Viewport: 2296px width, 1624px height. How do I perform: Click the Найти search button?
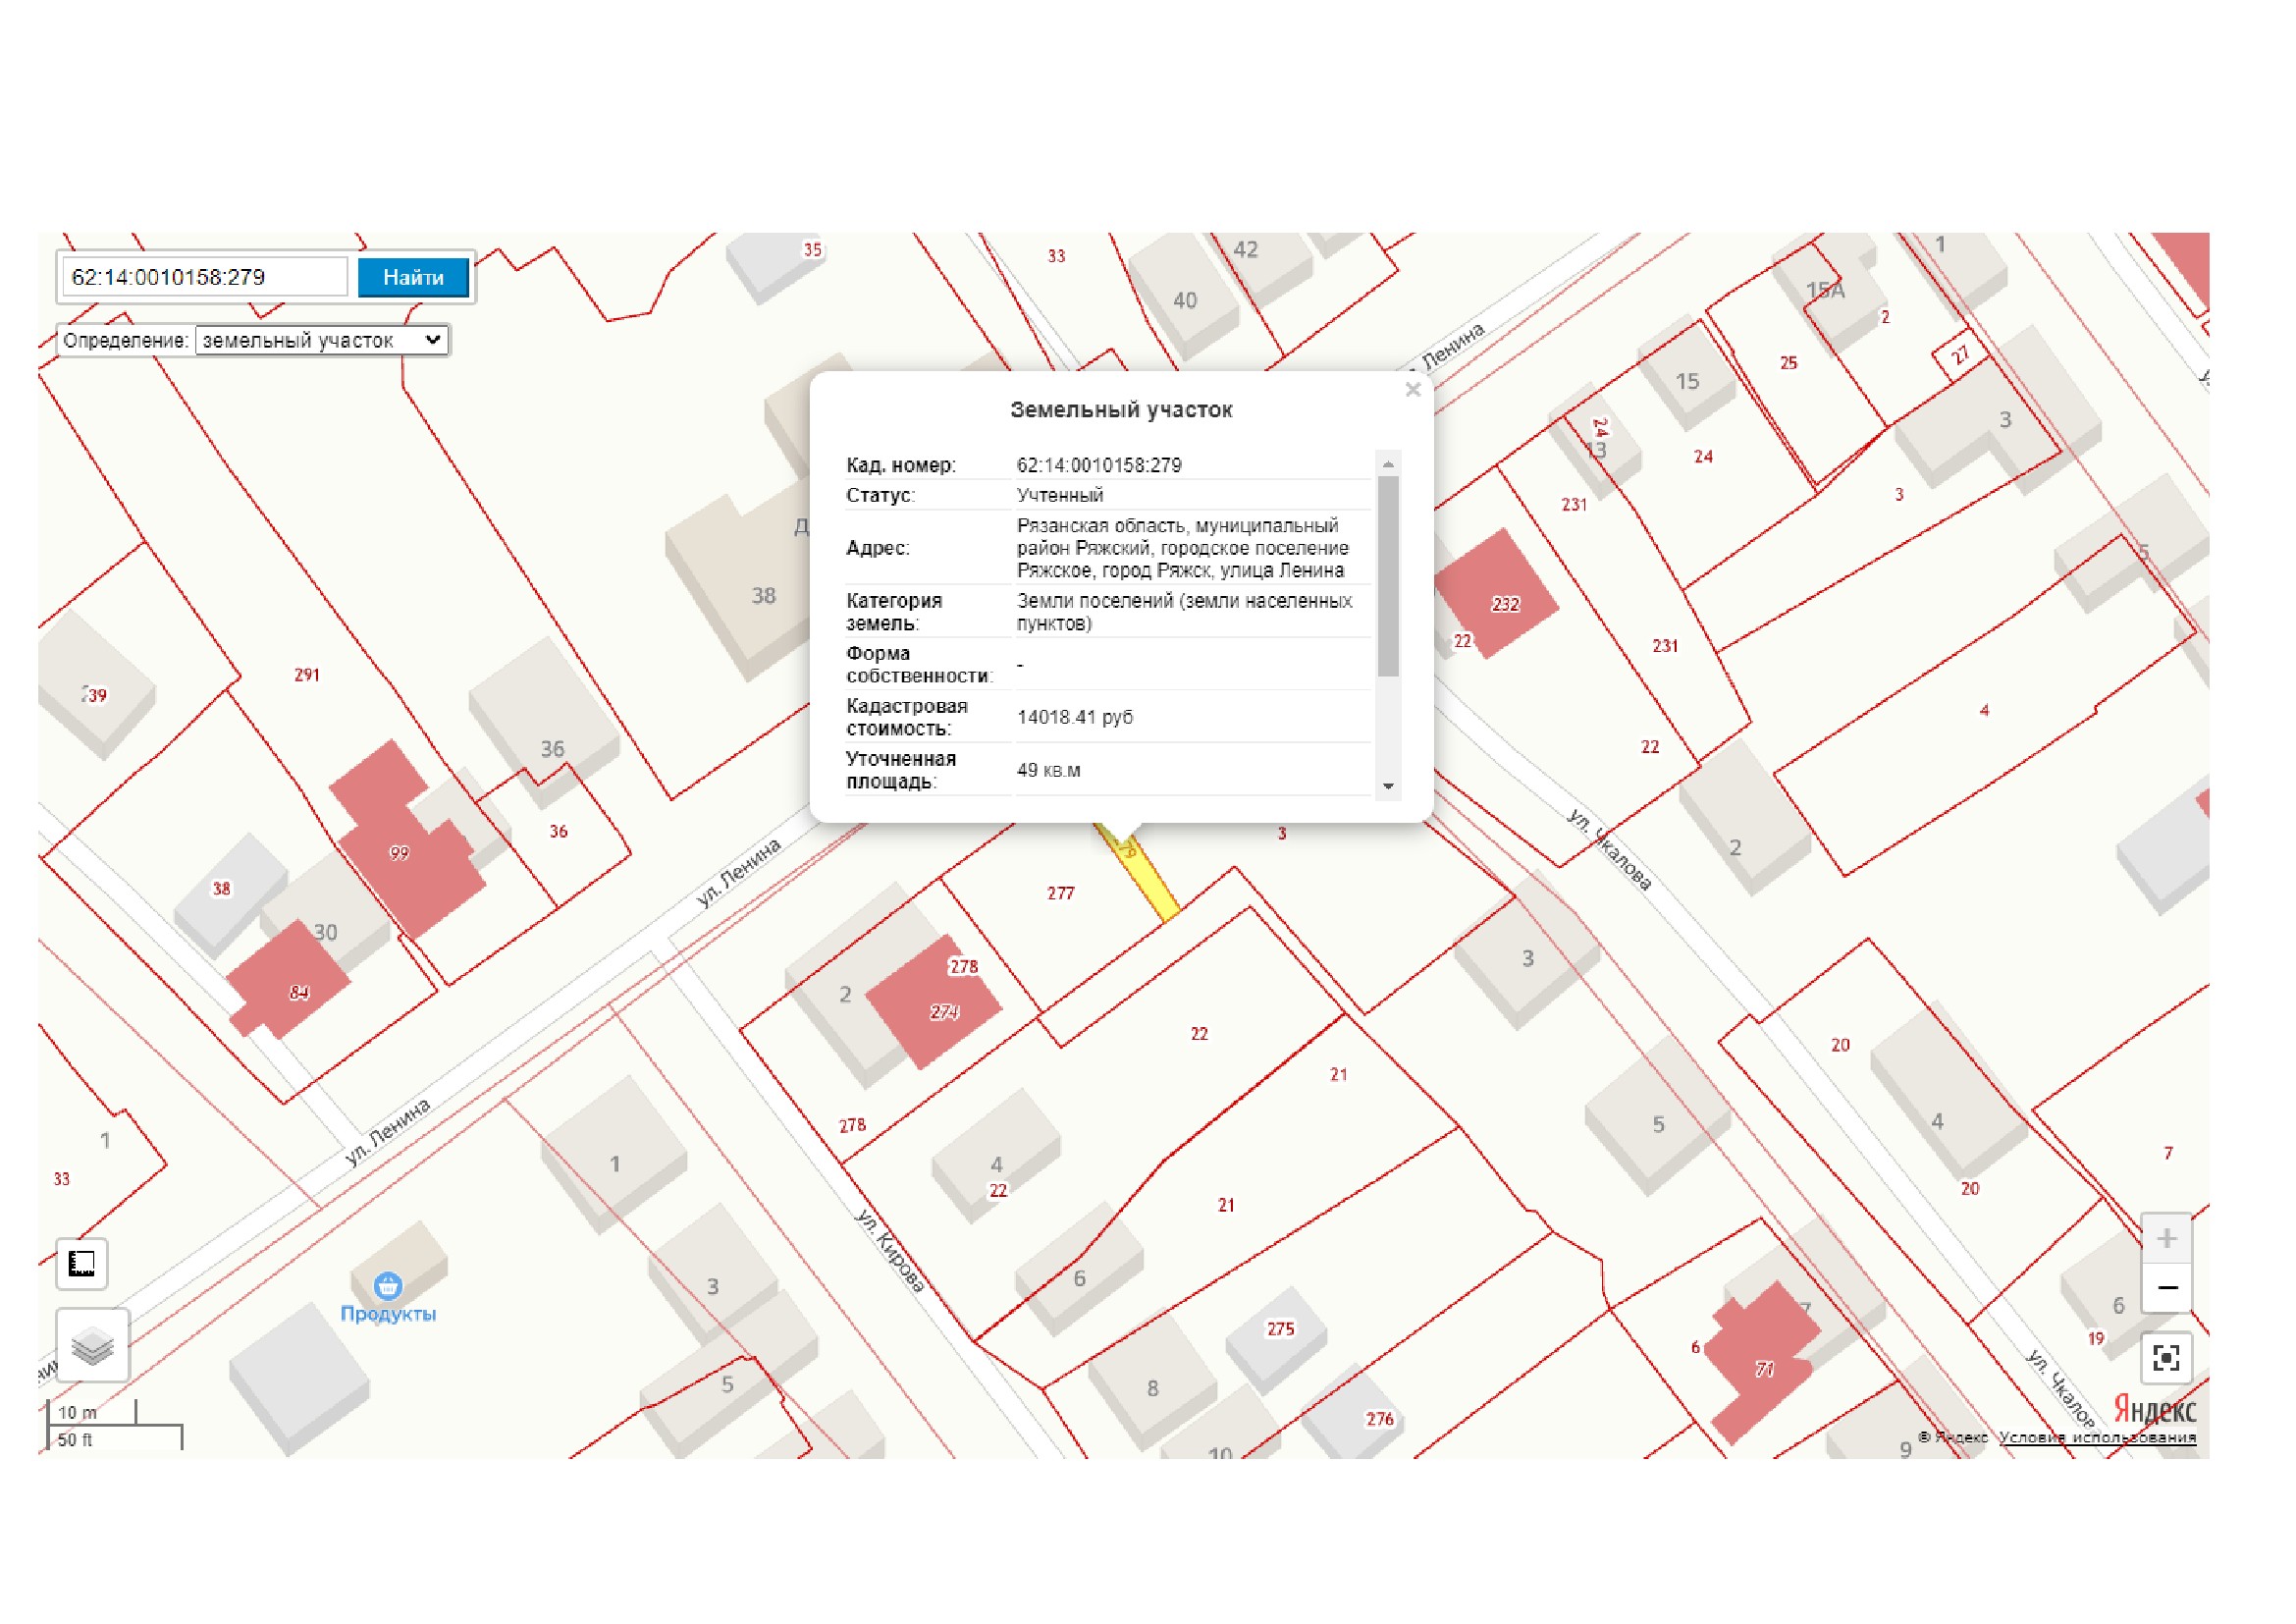click(x=413, y=277)
